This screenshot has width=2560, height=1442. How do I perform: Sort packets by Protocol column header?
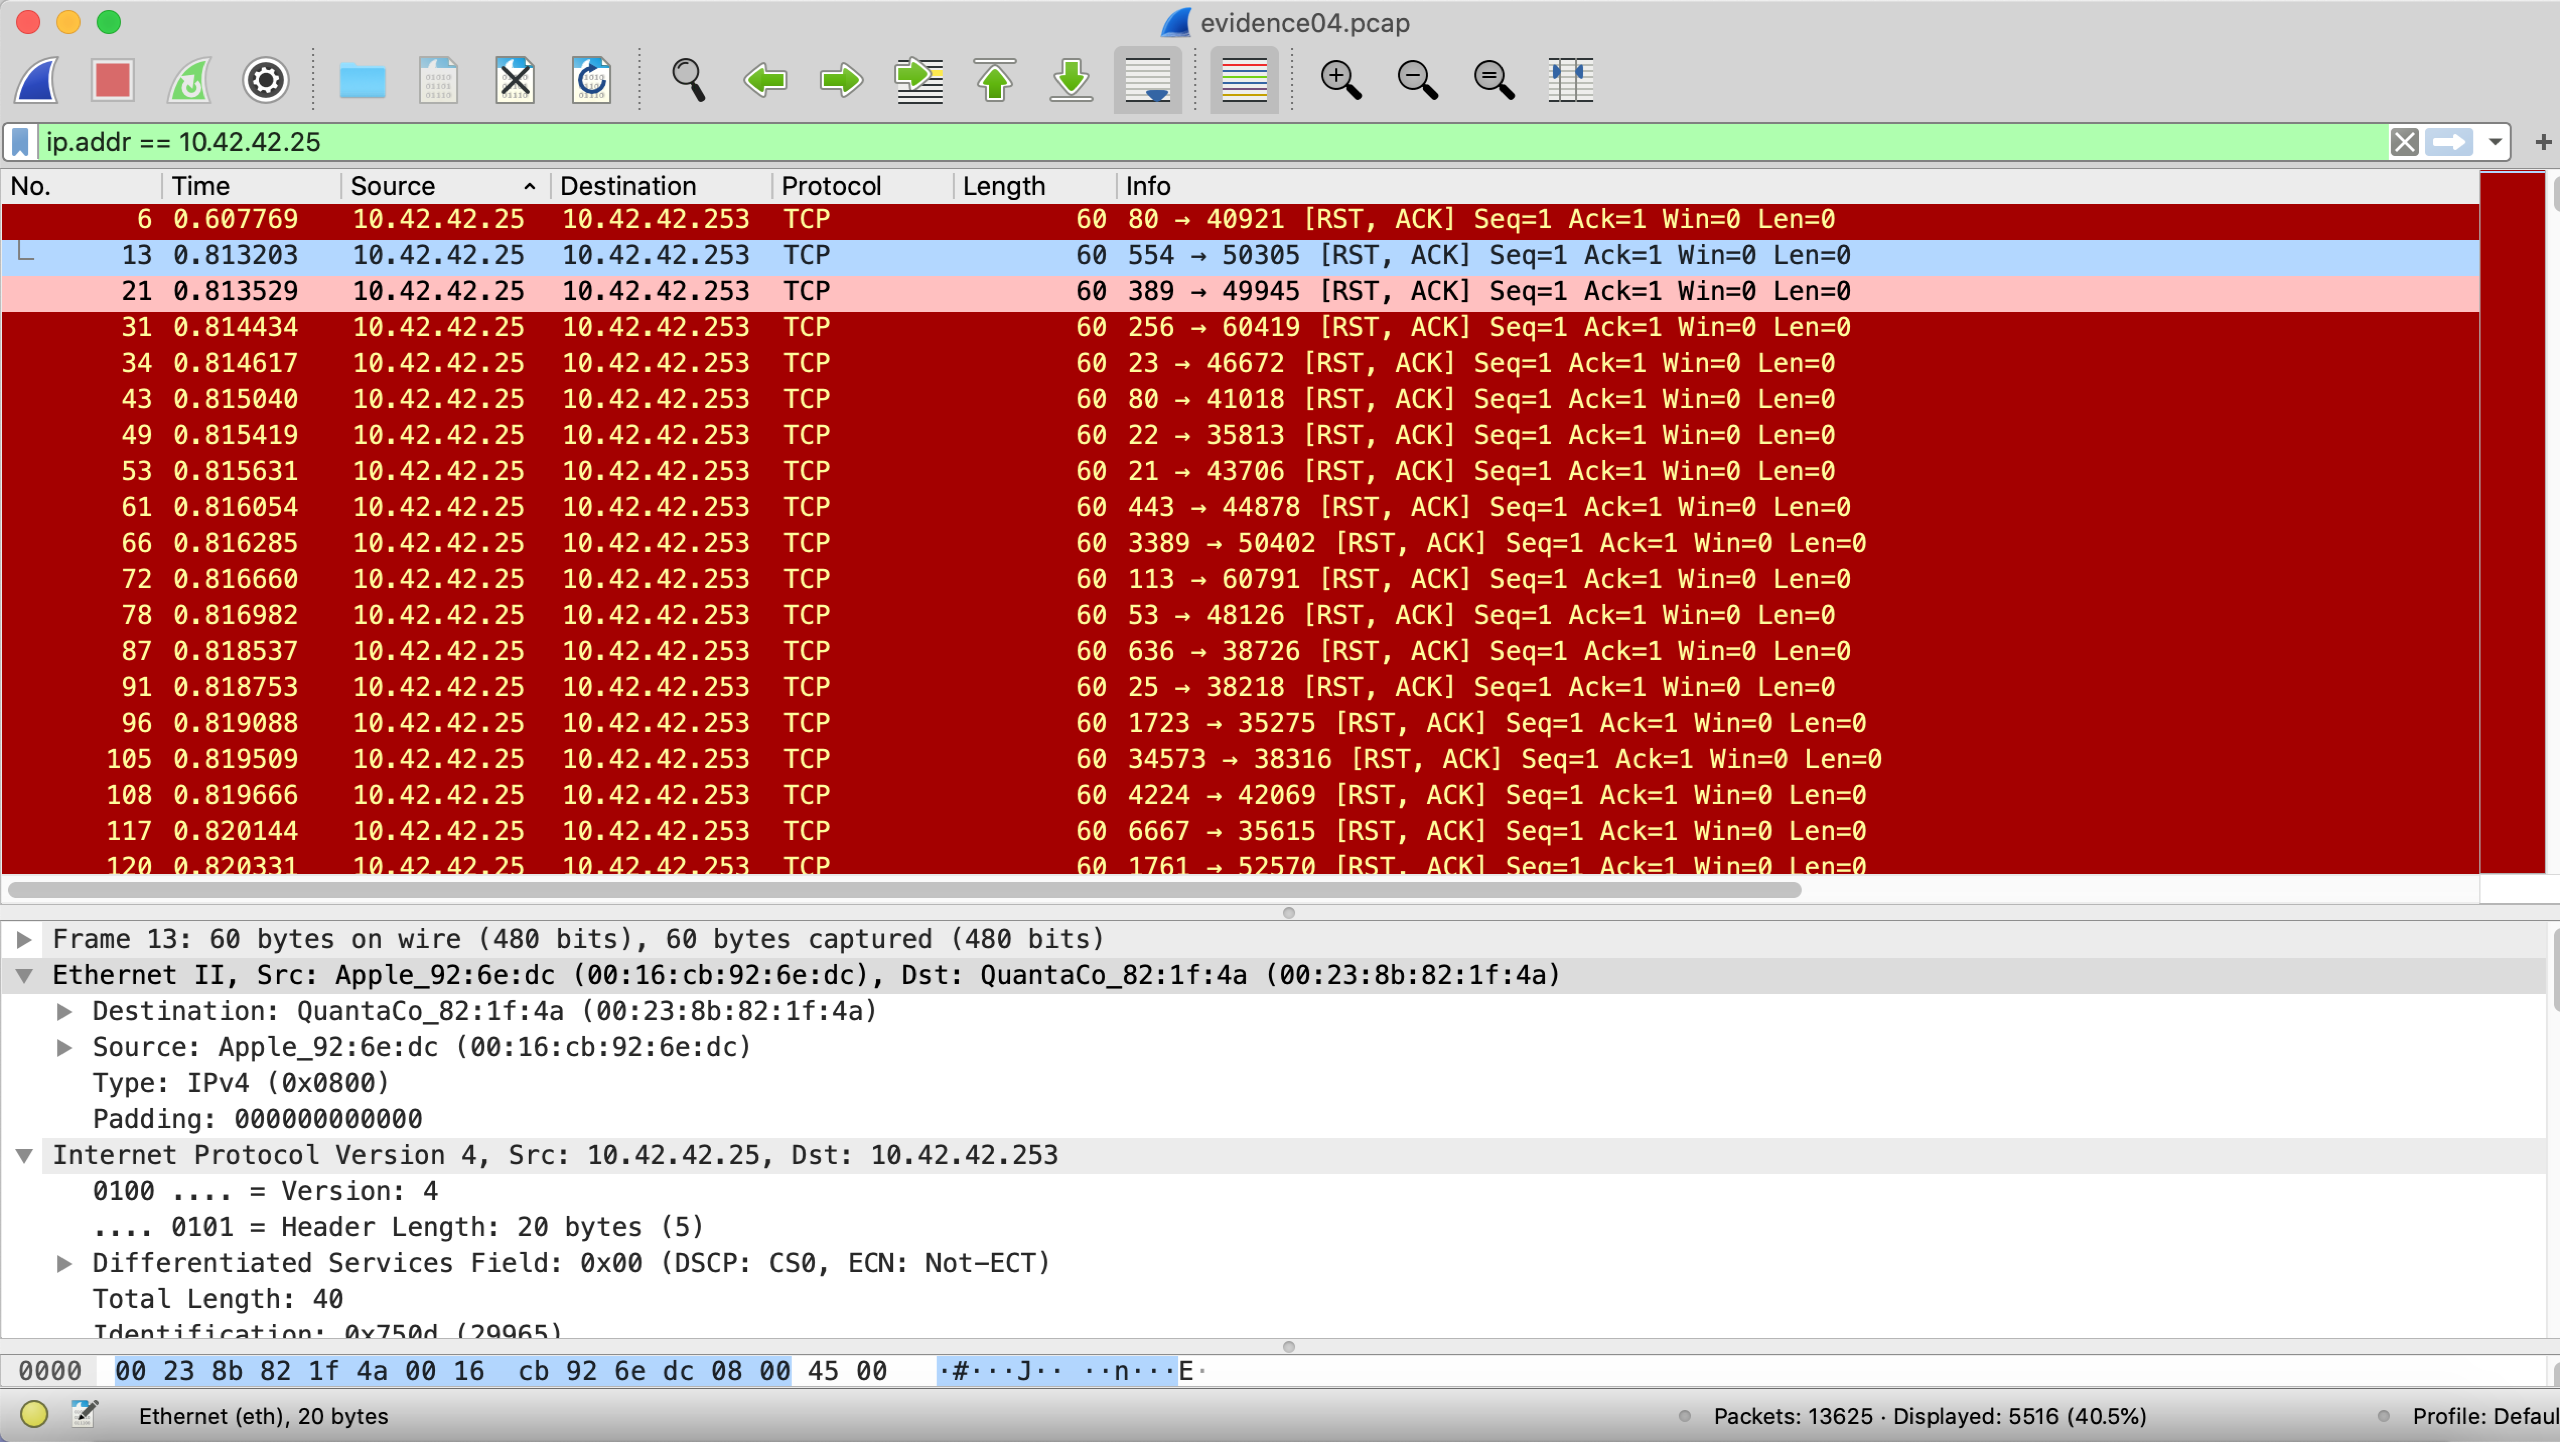pyautogui.click(x=830, y=186)
